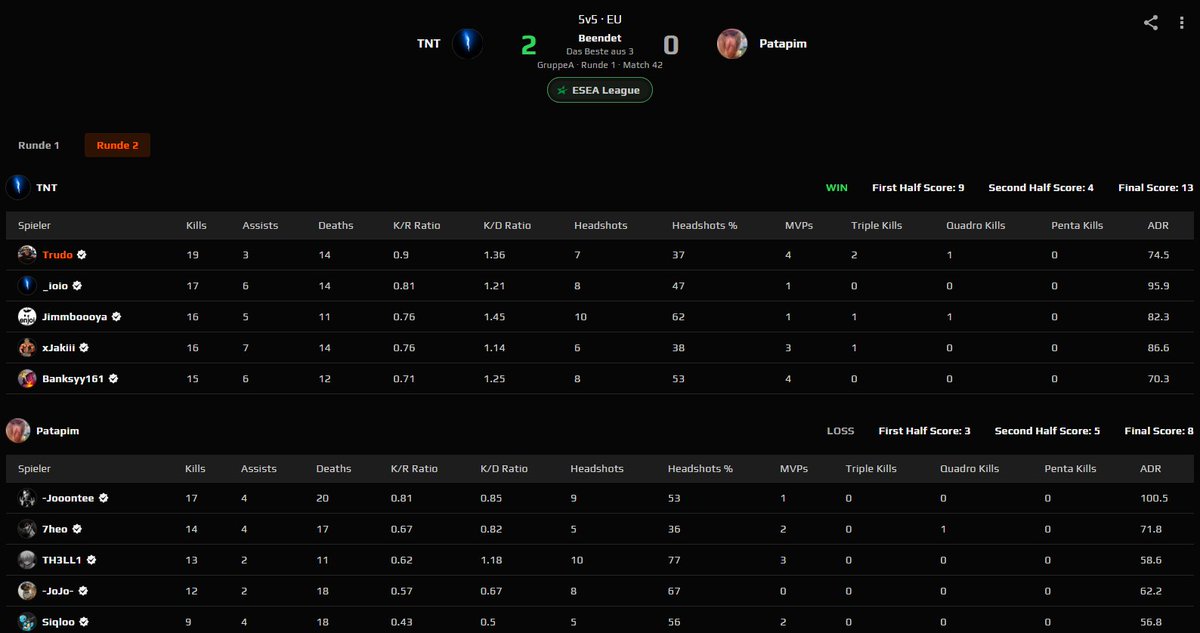
Task: Click _ioio's ADR value 95.9
Action: pyautogui.click(x=1158, y=286)
